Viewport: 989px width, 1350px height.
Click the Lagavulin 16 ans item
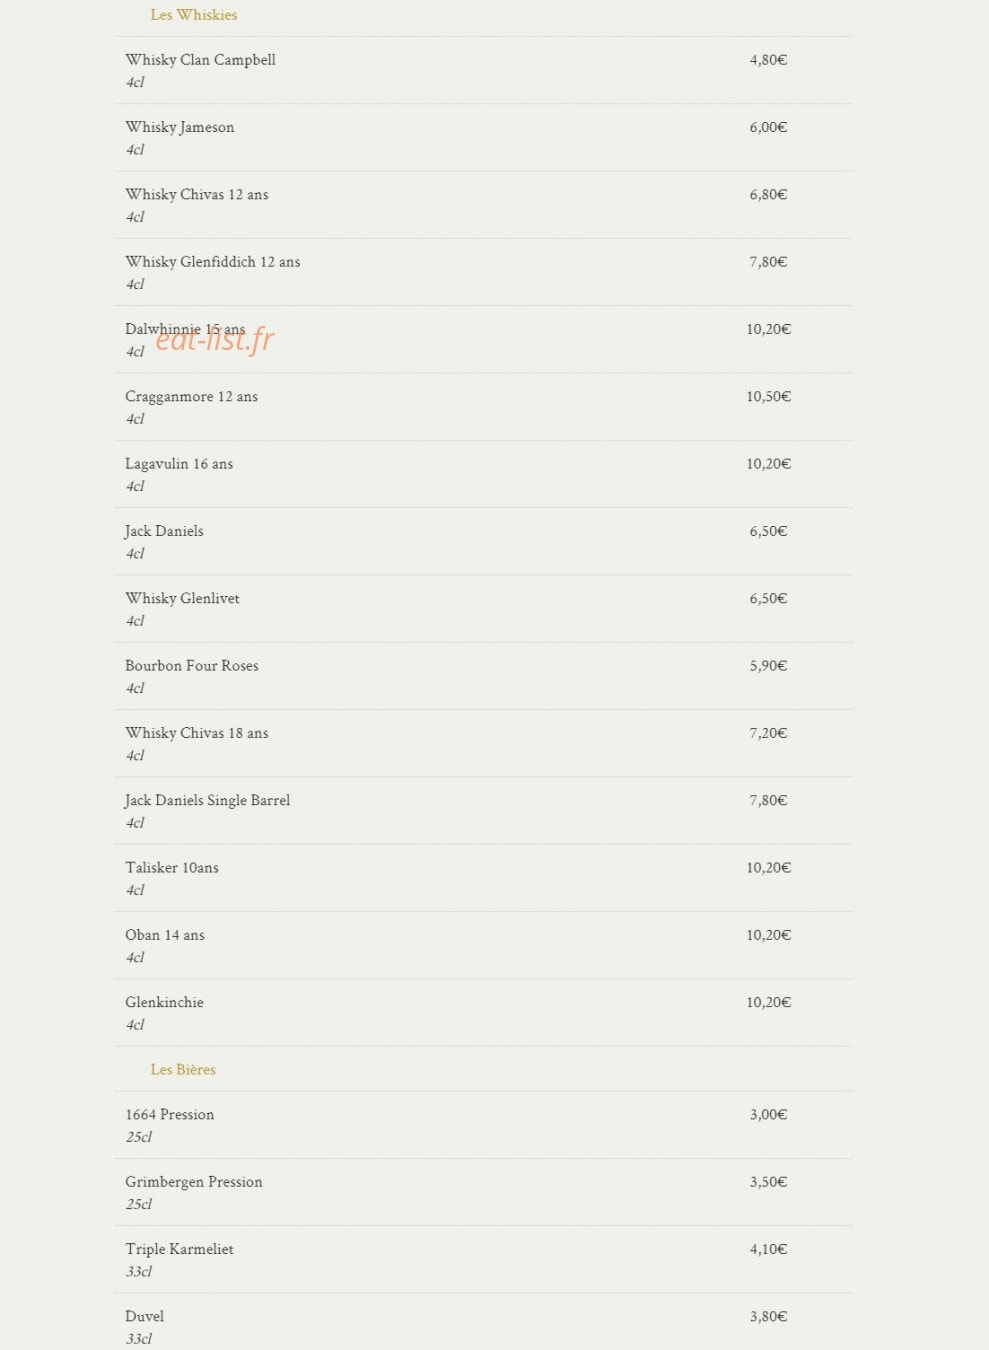click(x=483, y=474)
